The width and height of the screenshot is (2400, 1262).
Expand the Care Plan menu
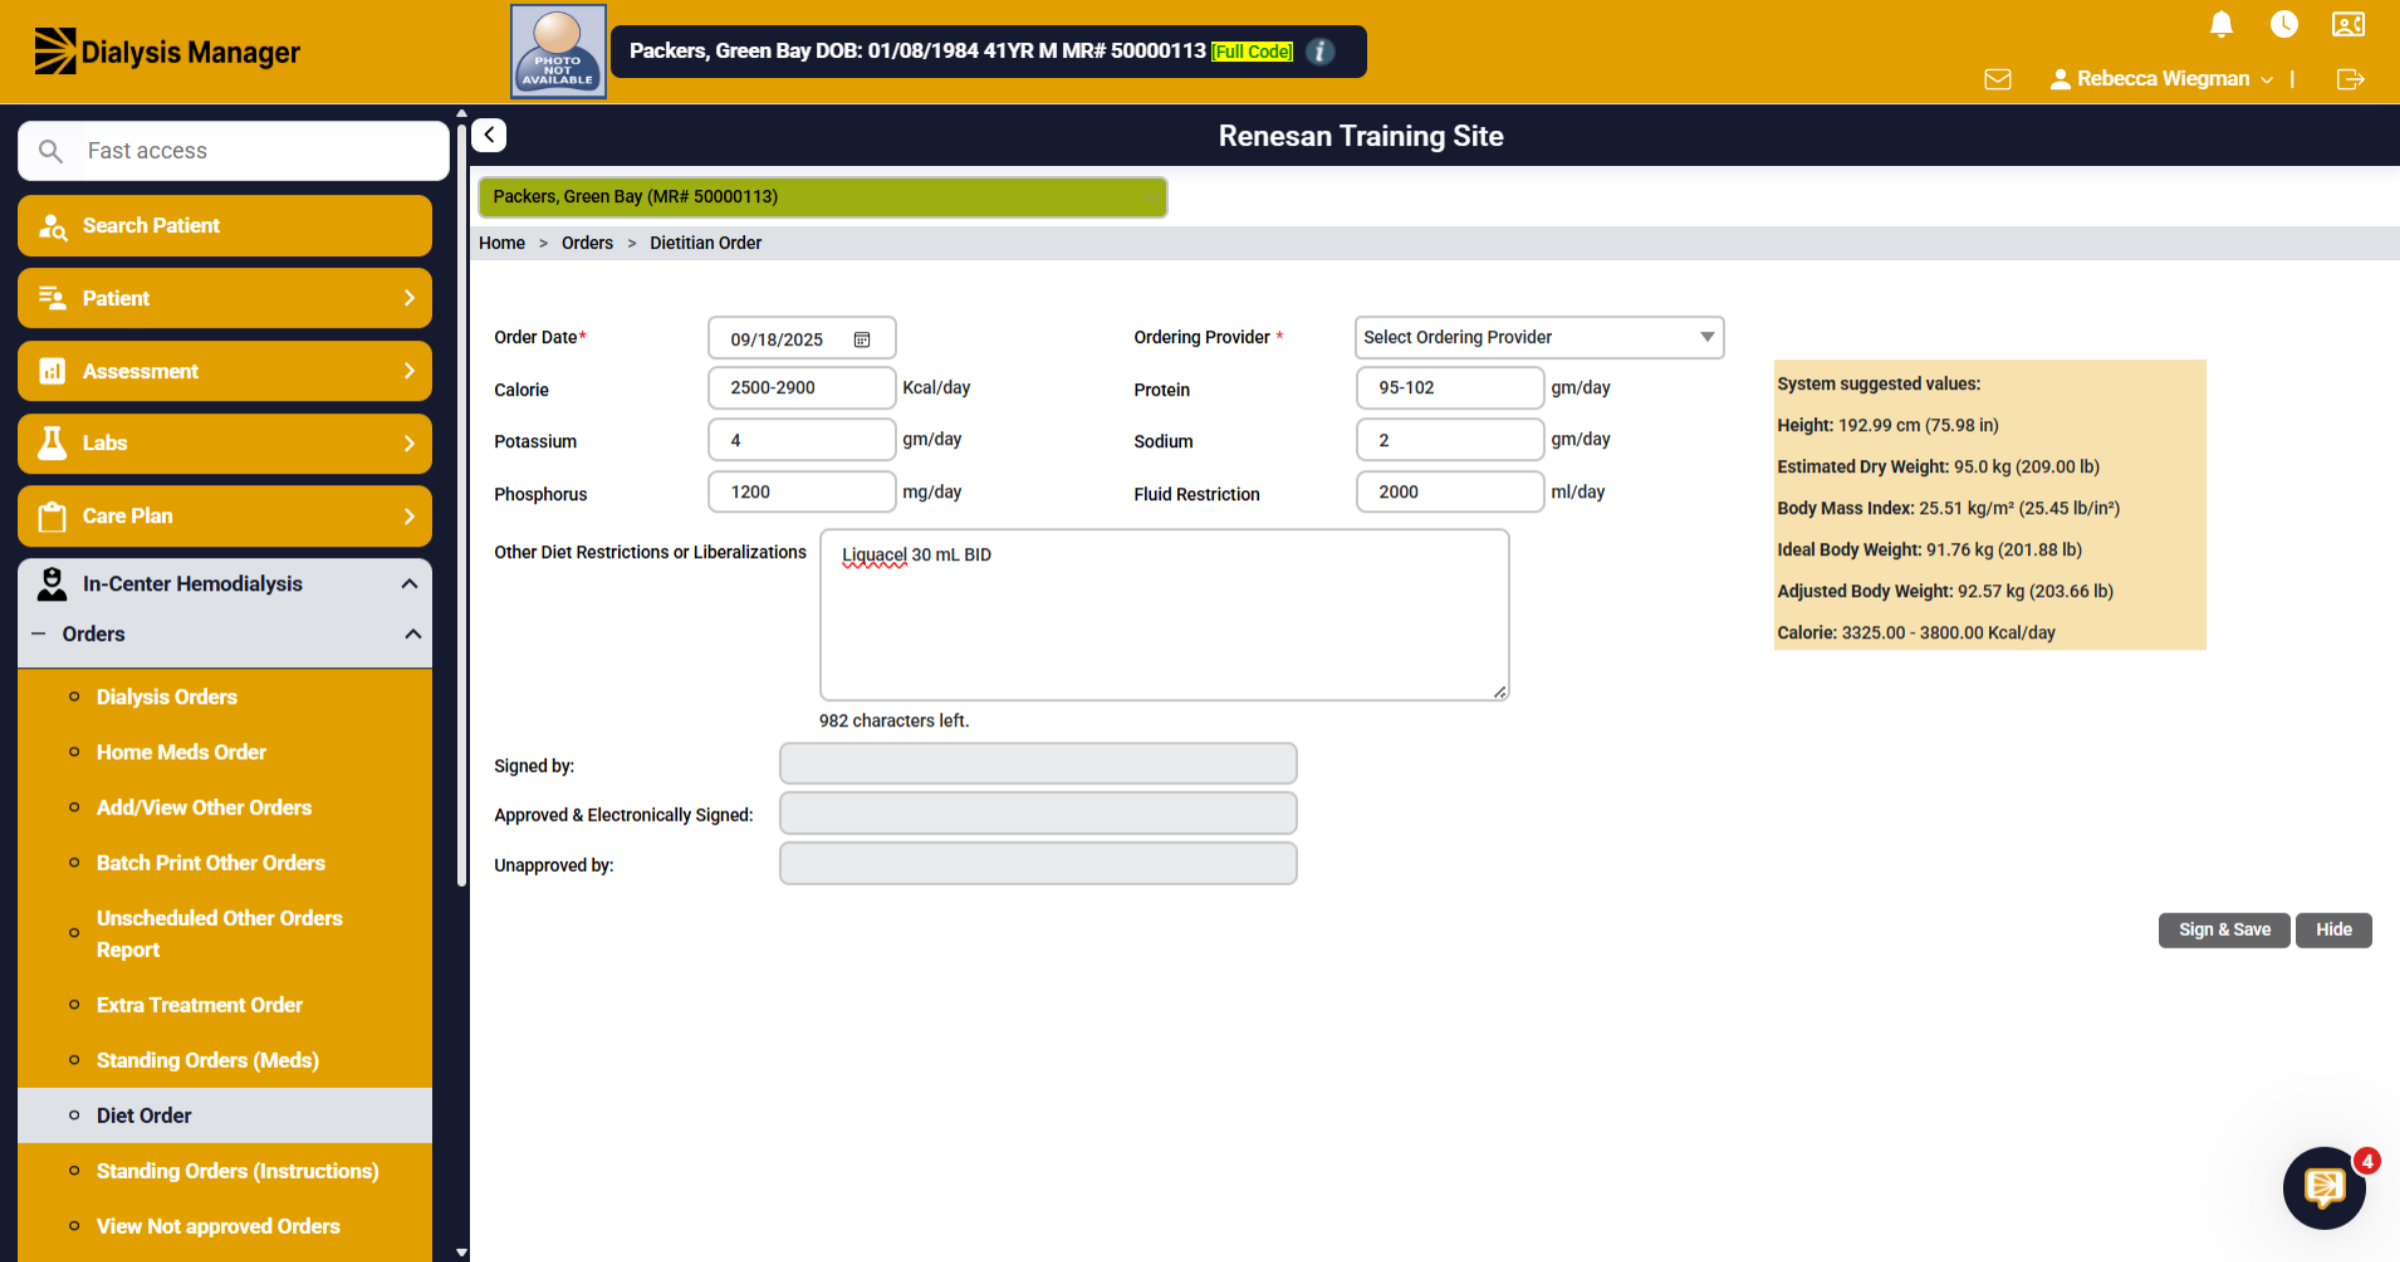(225, 516)
